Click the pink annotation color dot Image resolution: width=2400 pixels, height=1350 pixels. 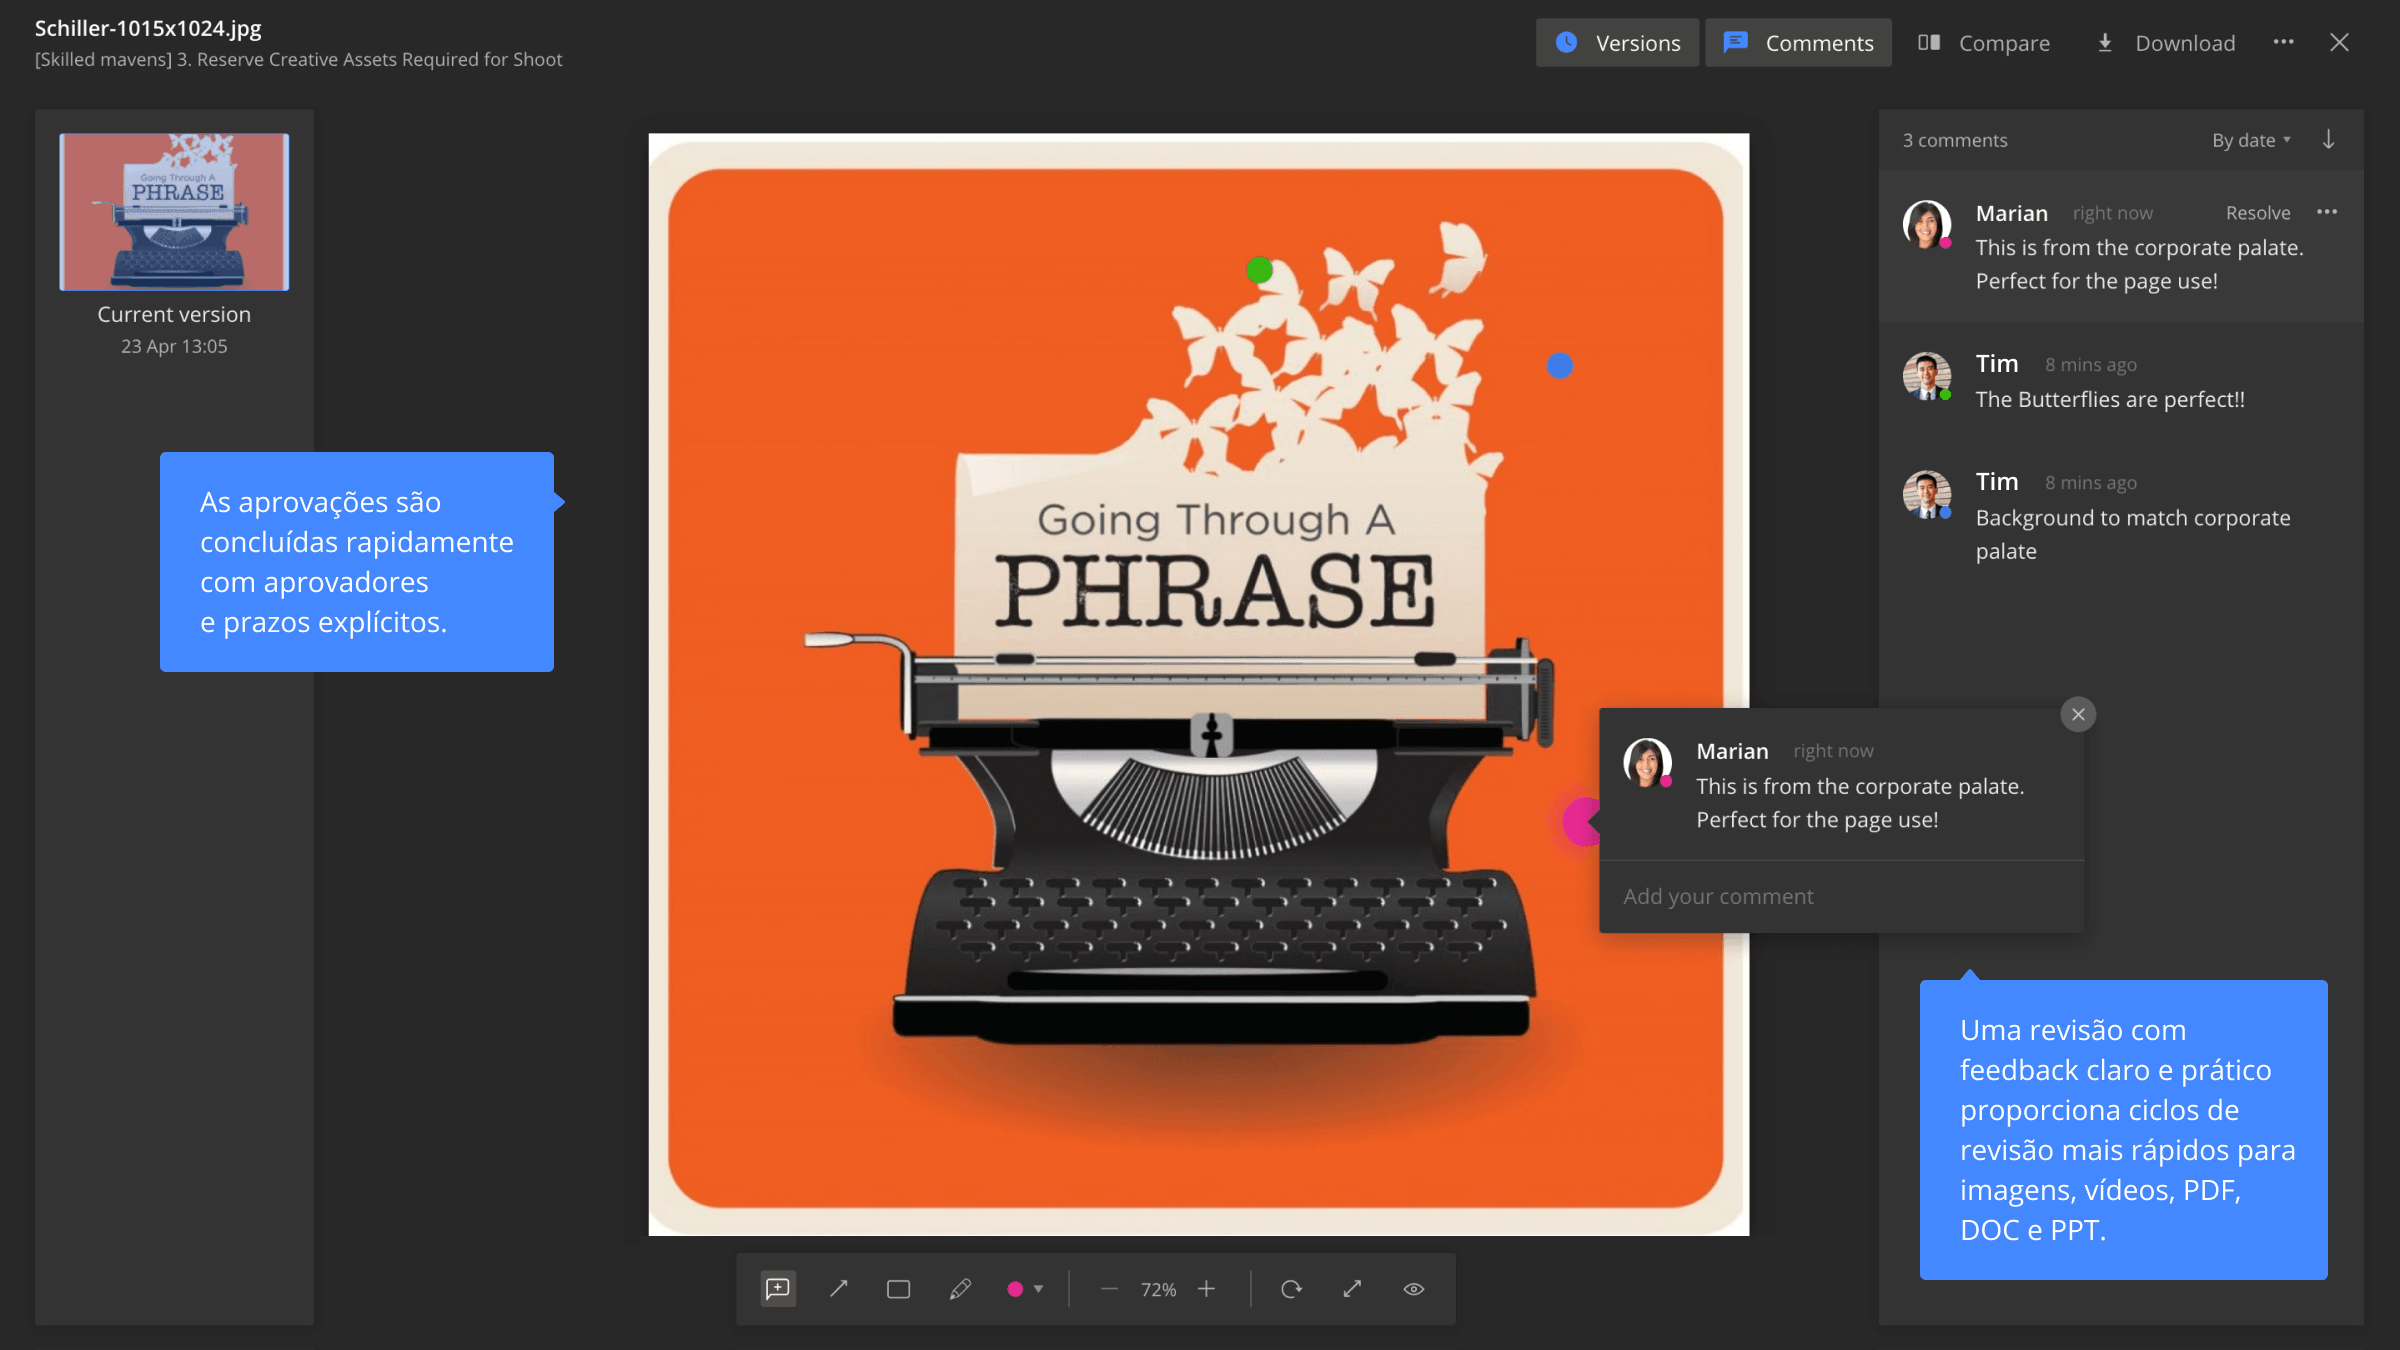1015,1289
